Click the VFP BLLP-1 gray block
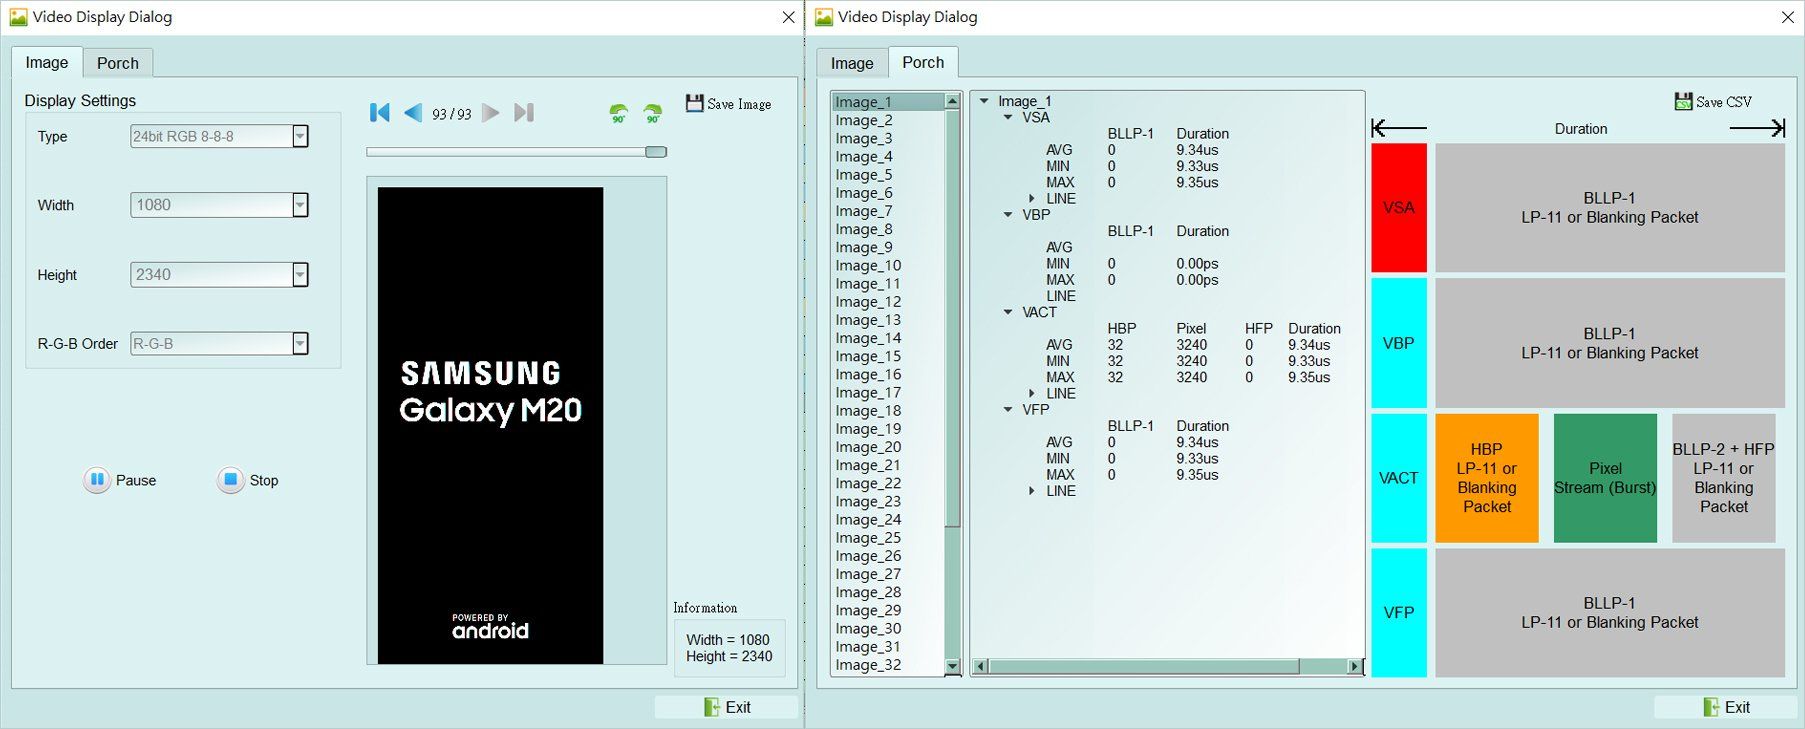 [x=1610, y=612]
